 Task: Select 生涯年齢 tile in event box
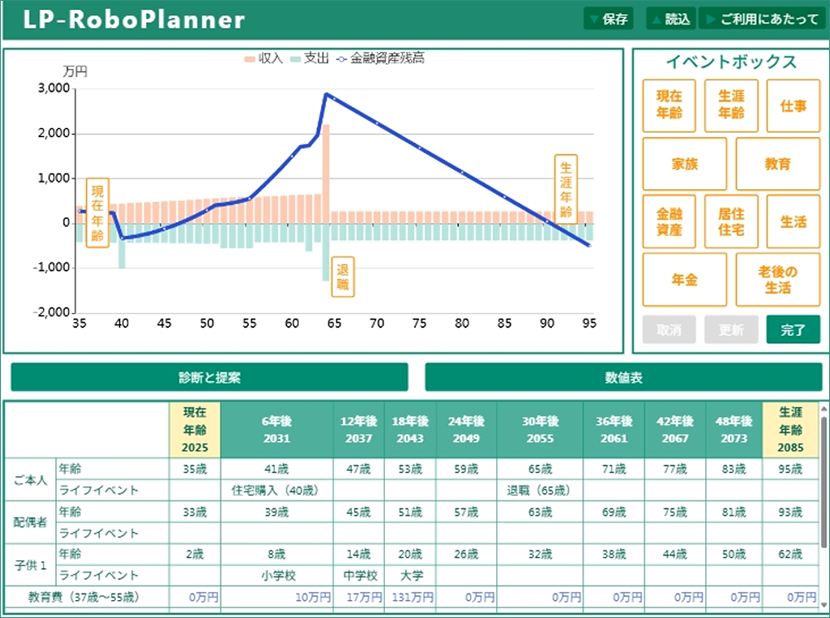(x=731, y=106)
